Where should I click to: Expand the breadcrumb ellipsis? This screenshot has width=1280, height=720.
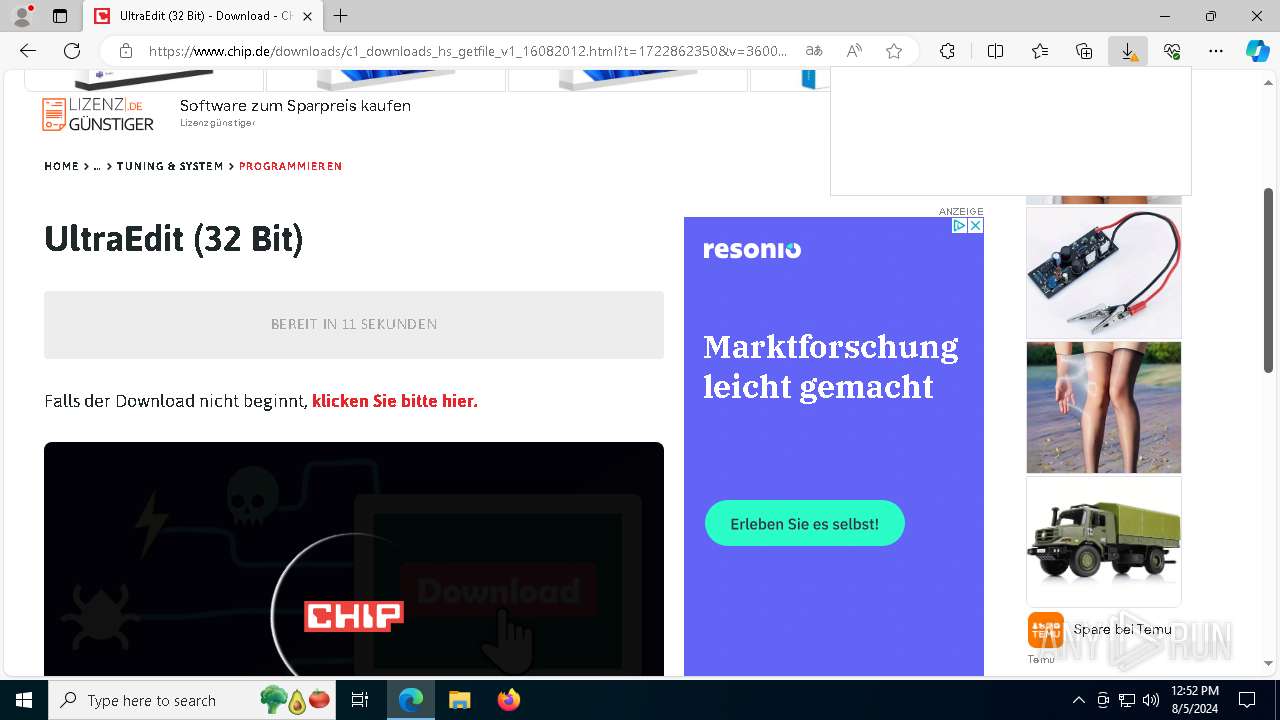pyautogui.click(x=97, y=166)
